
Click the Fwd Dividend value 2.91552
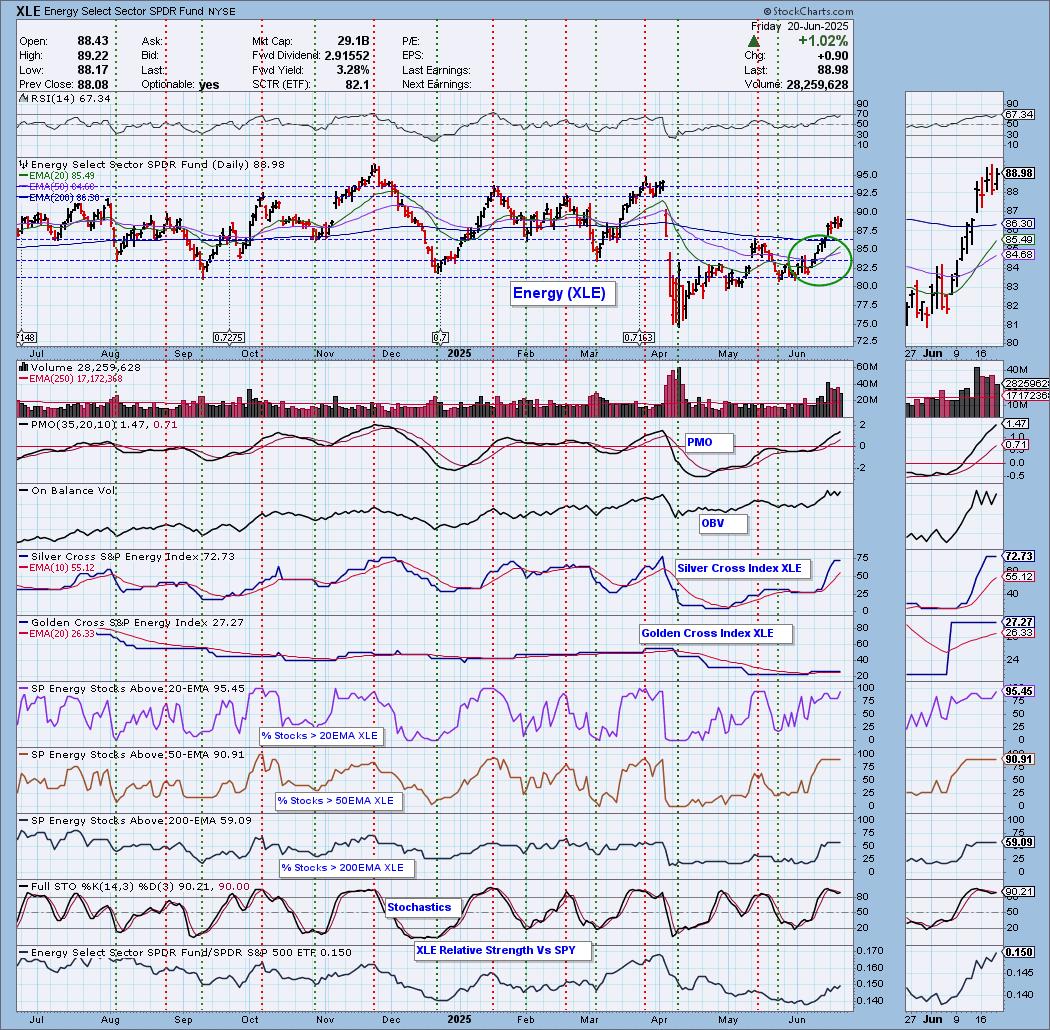[347, 56]
